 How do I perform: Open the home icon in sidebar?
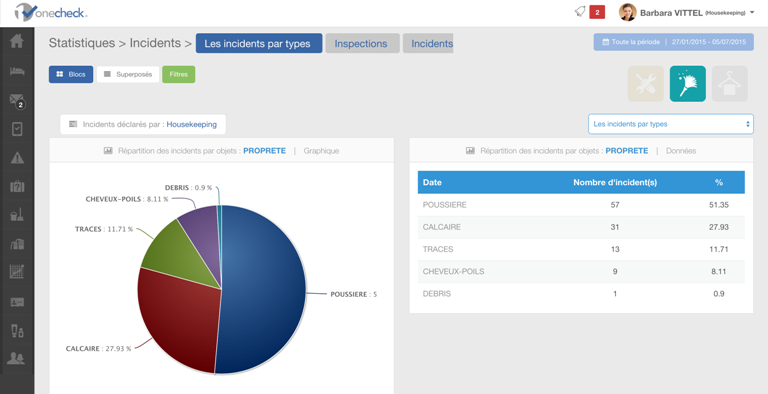coord(17,41)
